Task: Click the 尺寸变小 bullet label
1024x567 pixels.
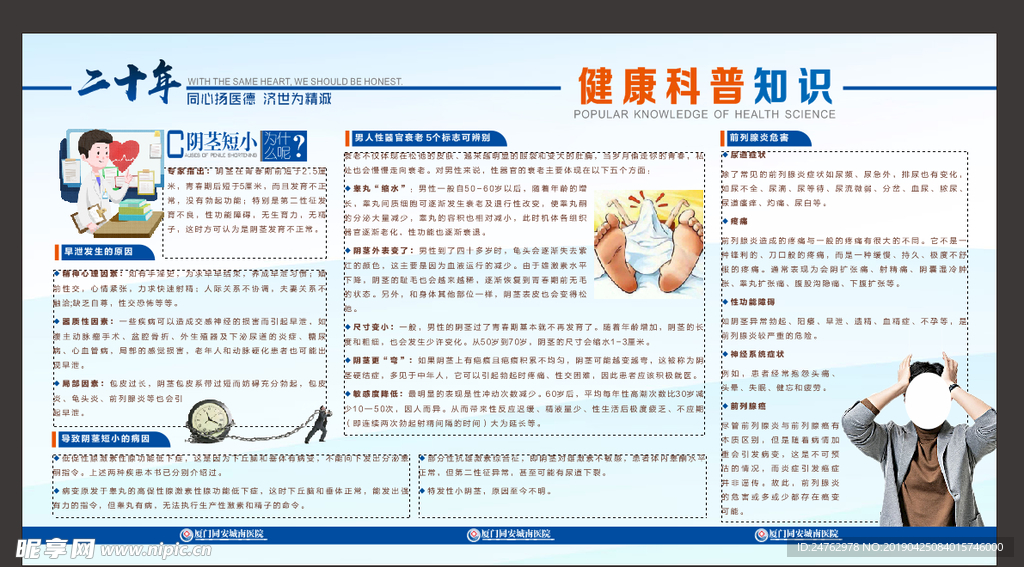Action: pos(372,325)
